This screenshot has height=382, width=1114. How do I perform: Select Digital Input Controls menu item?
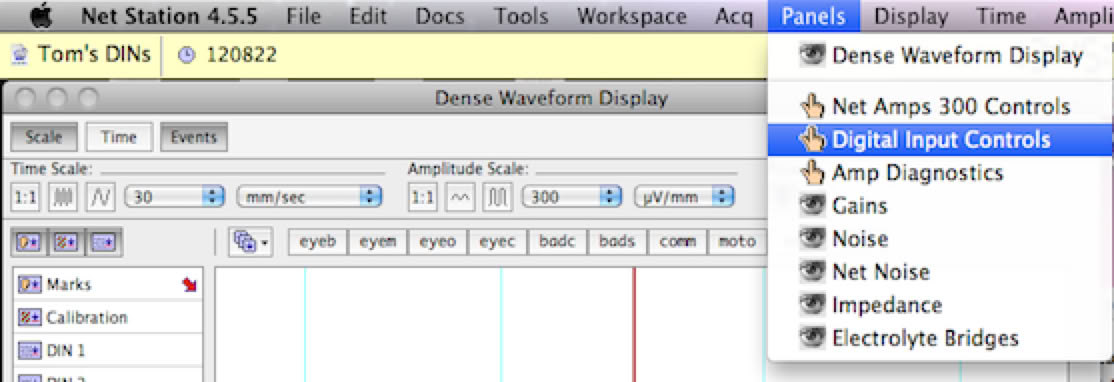tap(941, 139)
